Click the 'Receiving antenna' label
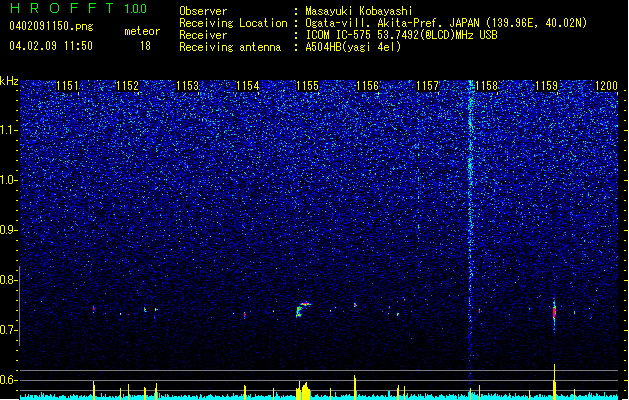Viewport: 629px width, 400px height. [x=230, y=47]
